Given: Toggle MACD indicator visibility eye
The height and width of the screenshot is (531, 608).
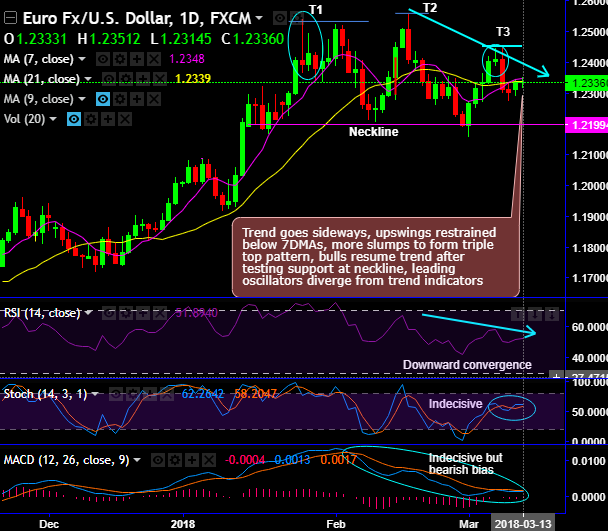Looking at the screenshot, I should (x=158, y=460).
